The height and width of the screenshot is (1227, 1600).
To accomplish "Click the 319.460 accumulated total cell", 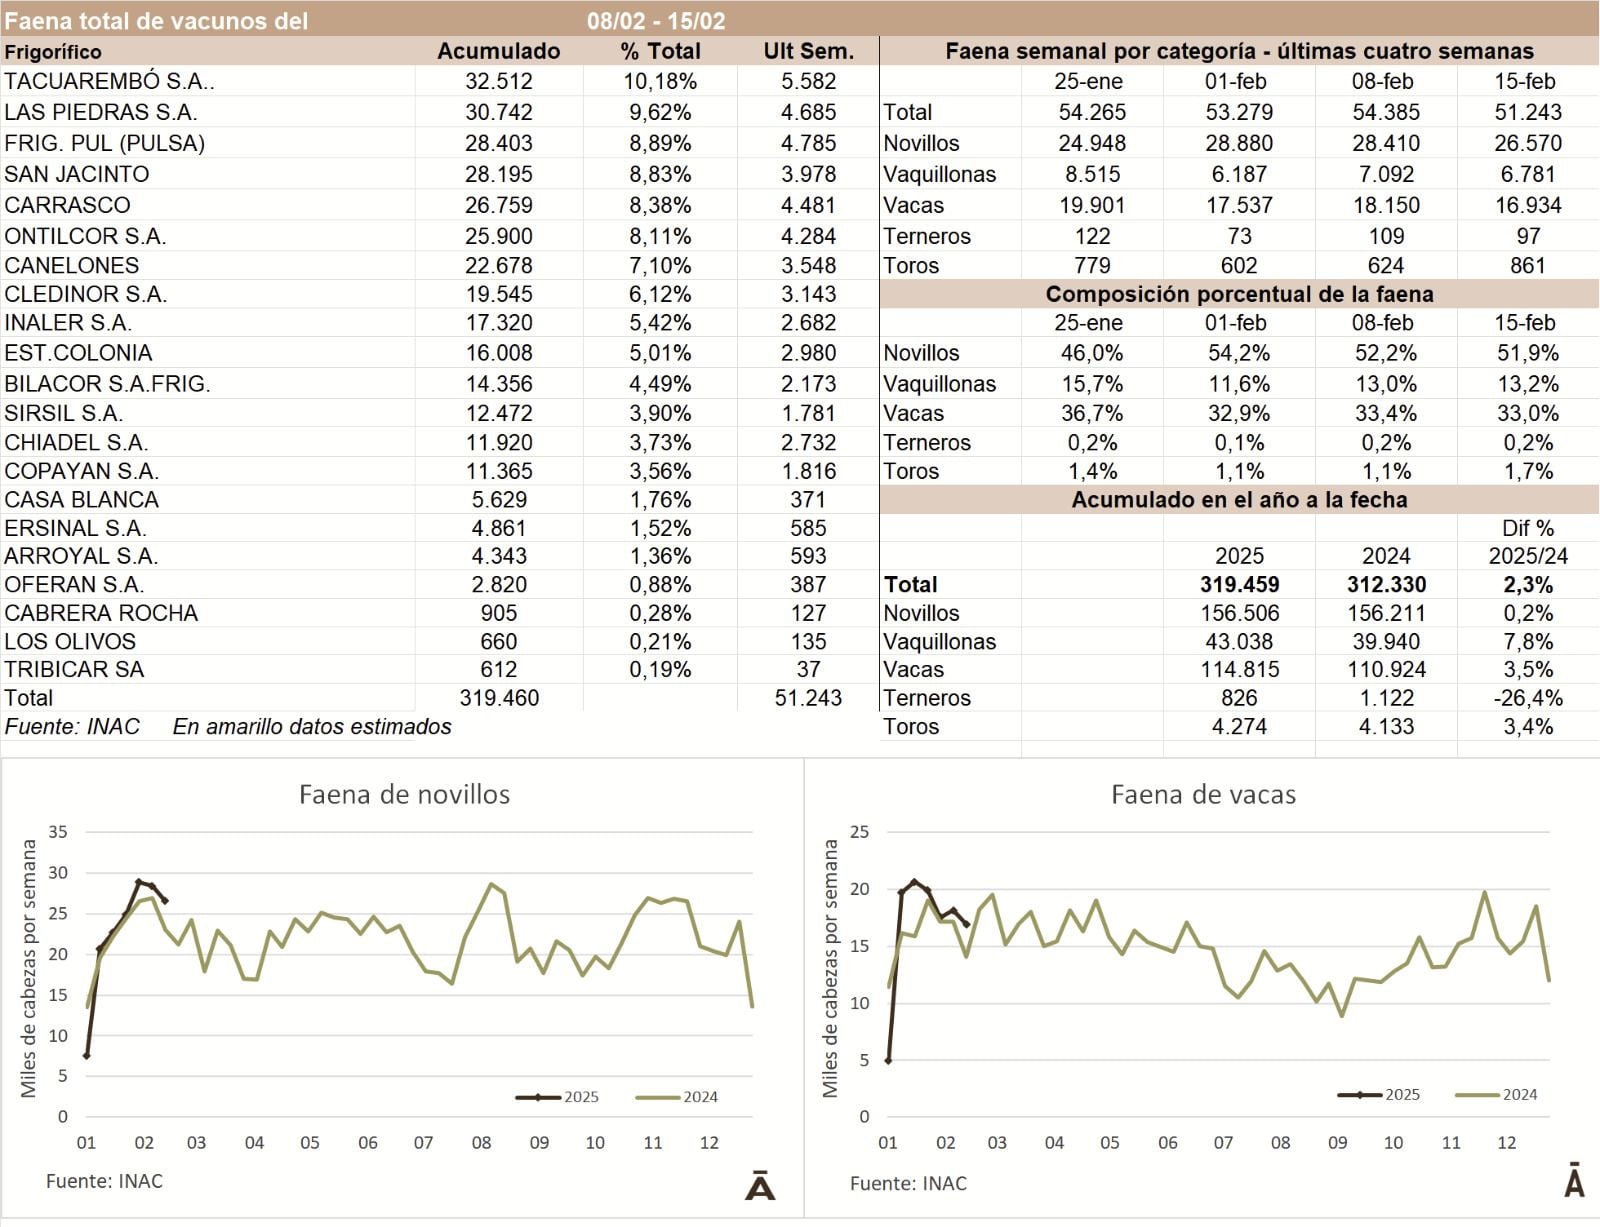I will [498, 698].
